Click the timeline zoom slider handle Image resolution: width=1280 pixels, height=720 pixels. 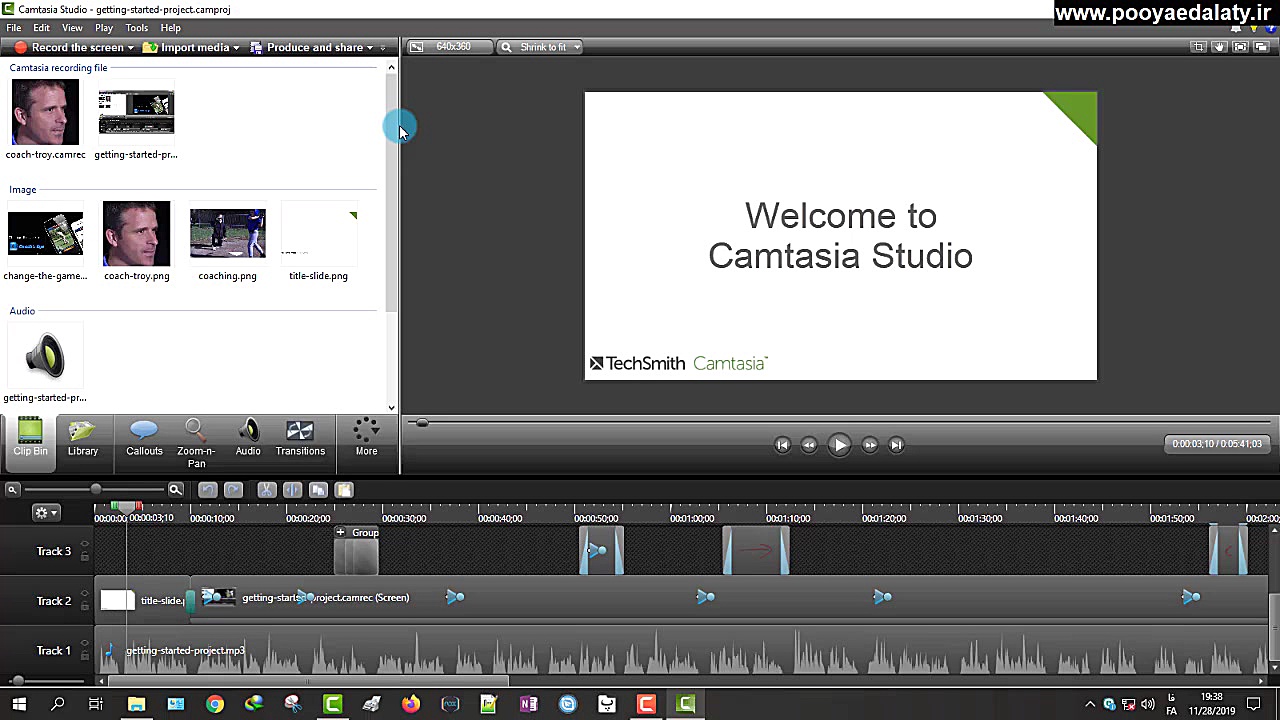pyautogui.click(x=95, y=489)
